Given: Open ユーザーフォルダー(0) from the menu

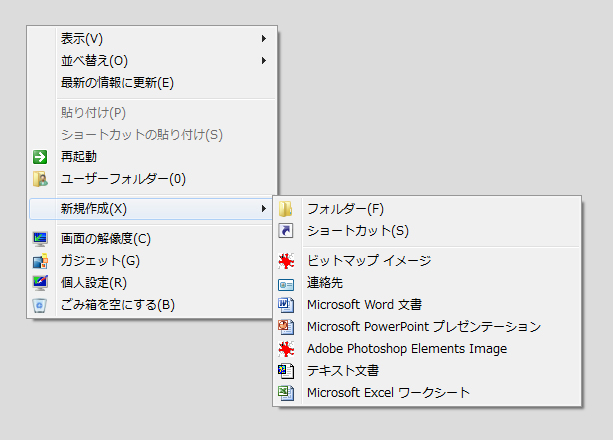Looking at the screenshot, I should click(153, 179).
